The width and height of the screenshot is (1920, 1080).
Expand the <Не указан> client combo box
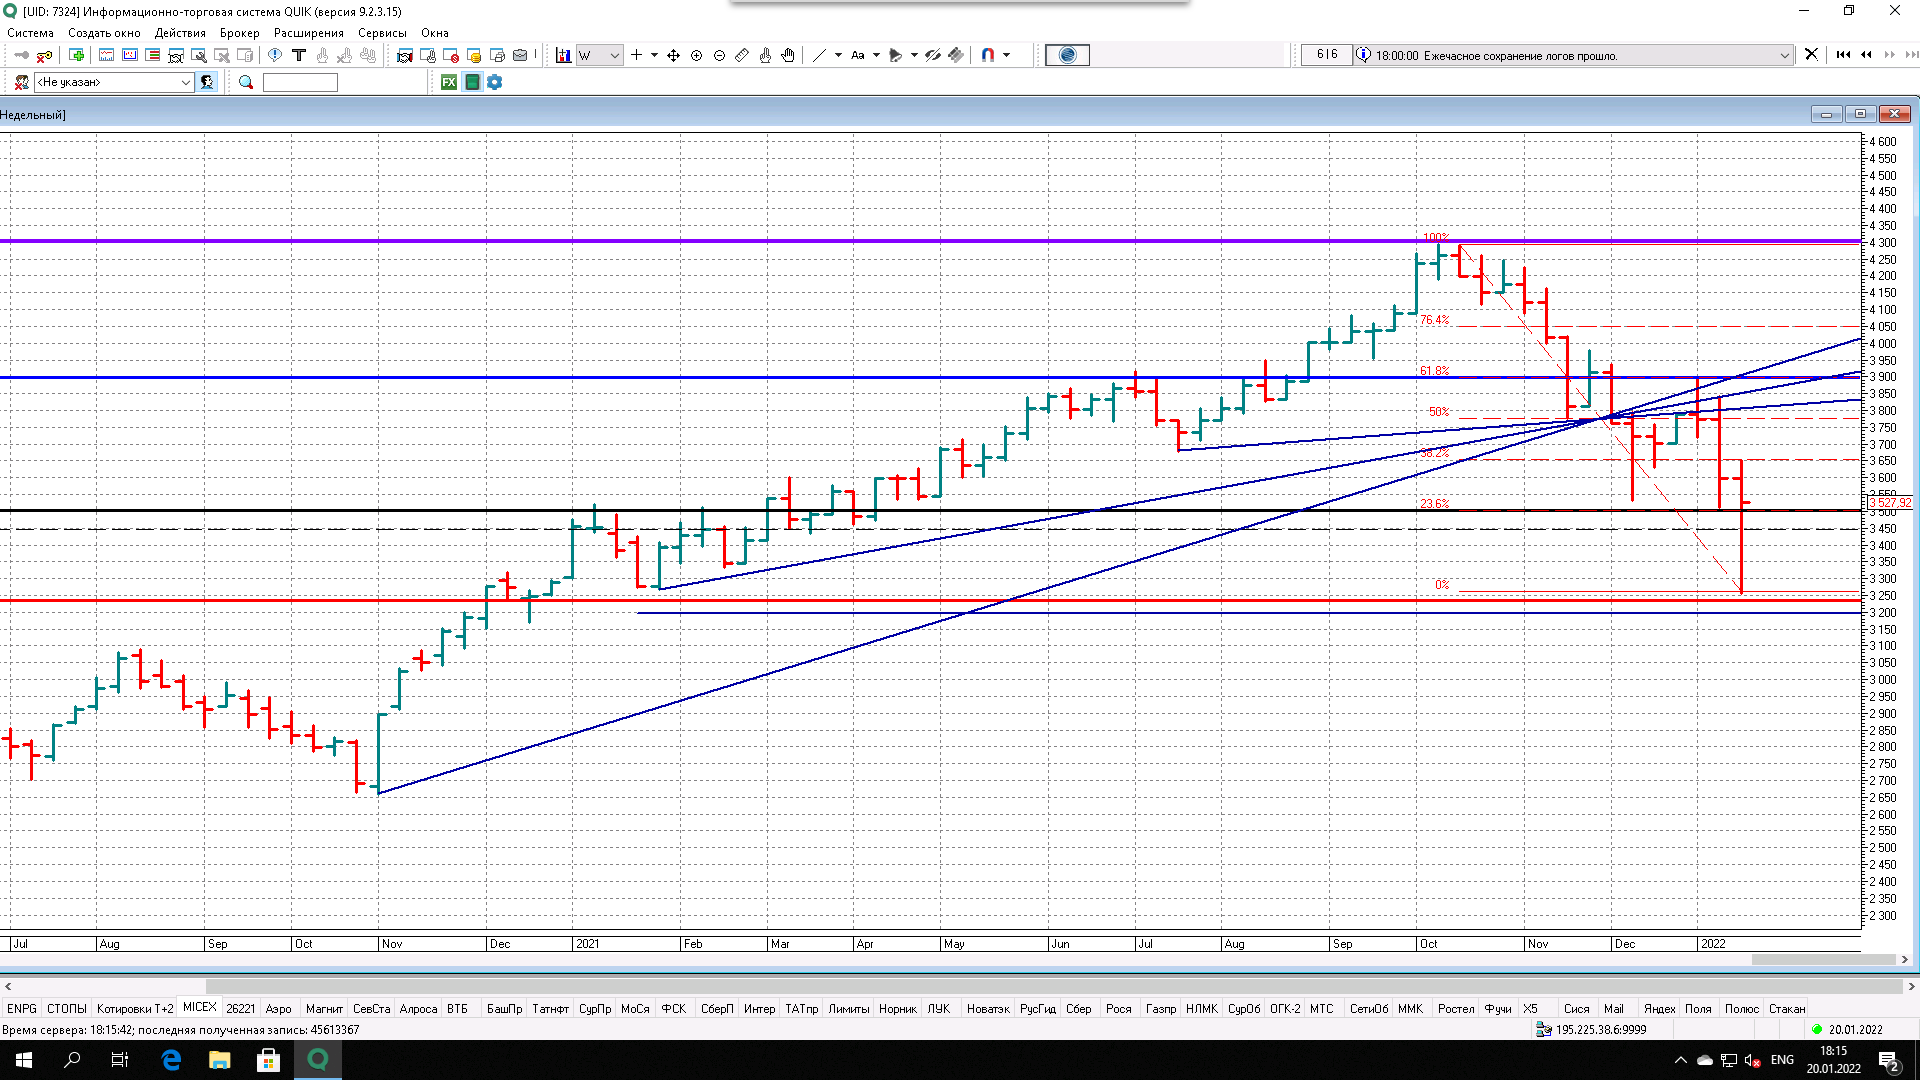click(186, 82)
